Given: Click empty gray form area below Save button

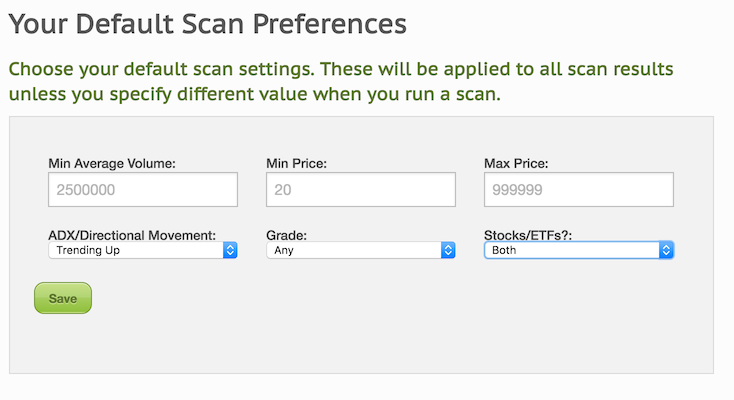Looking at the screenshot, I should (360, 344).
